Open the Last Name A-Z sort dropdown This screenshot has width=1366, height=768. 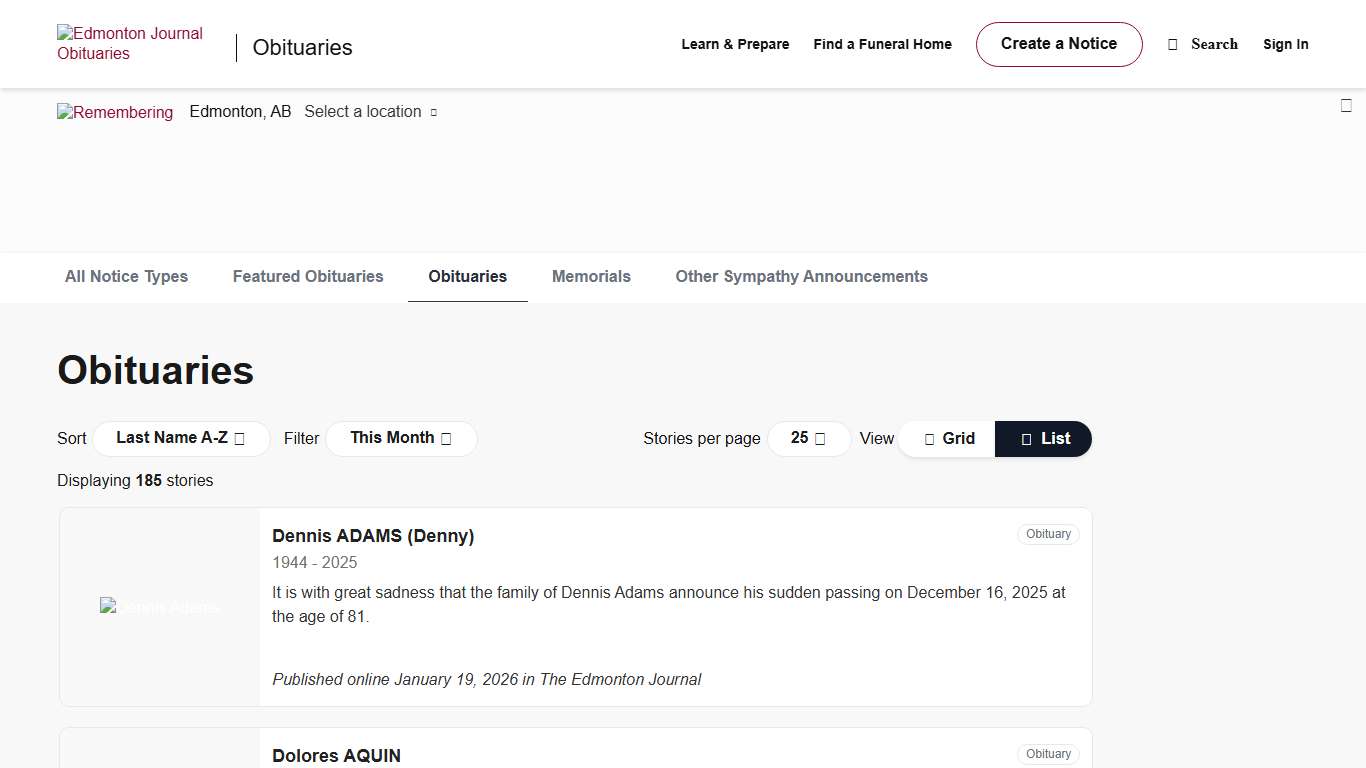(181, 438)
